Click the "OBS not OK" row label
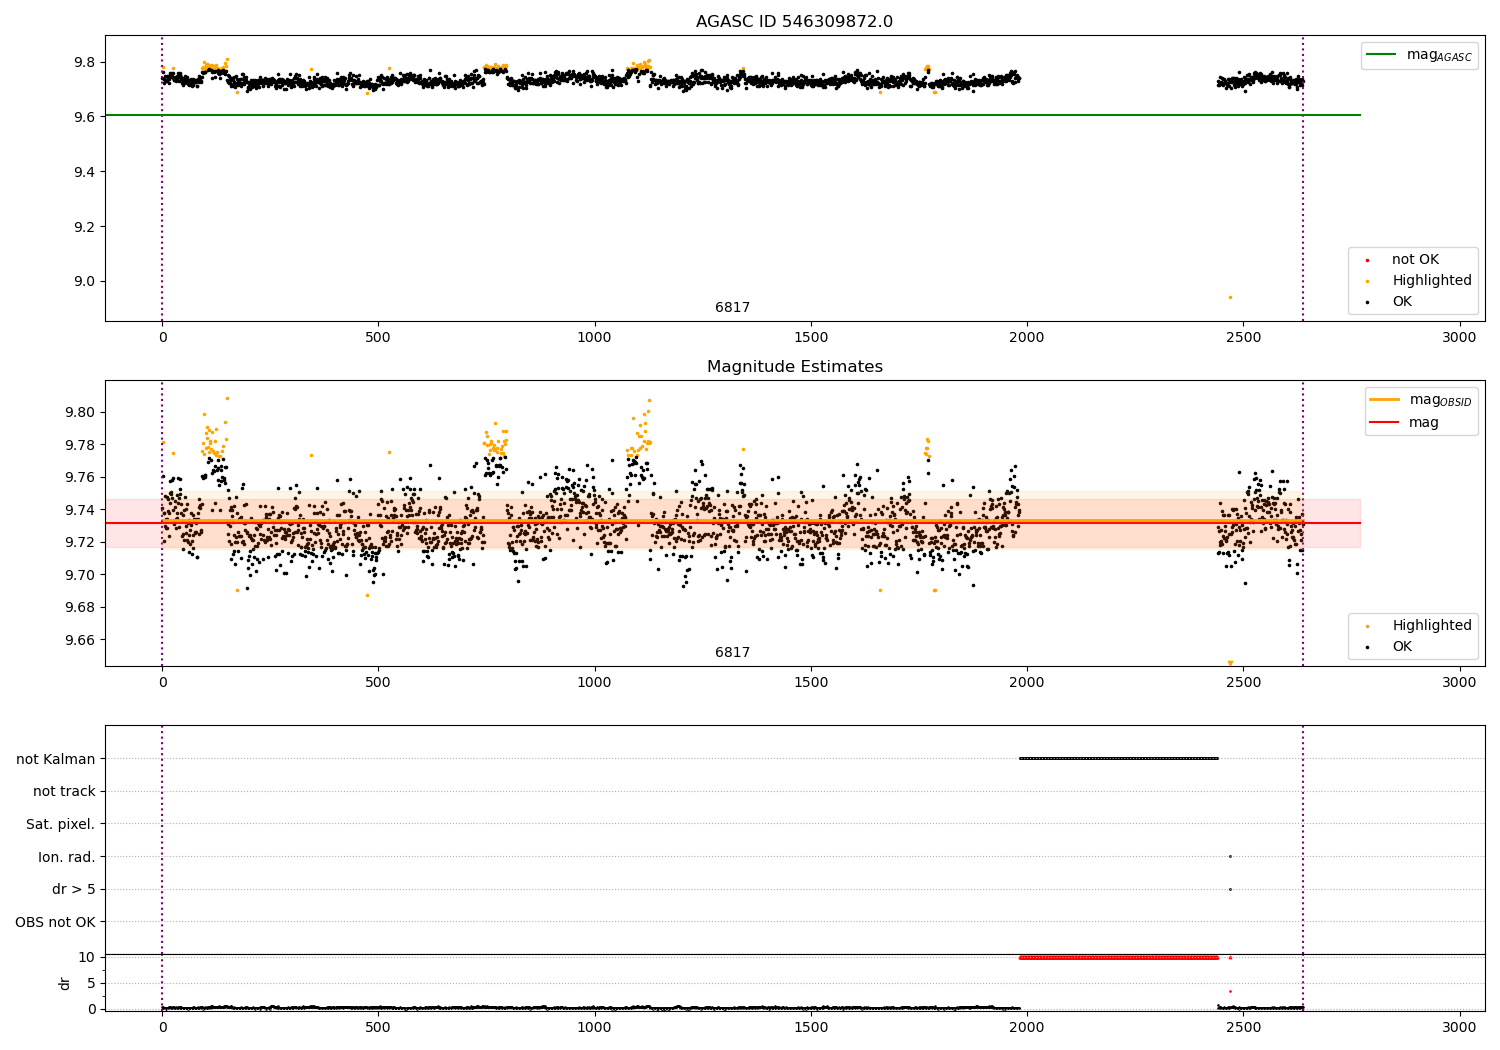The image size is (1500, 1050). (x=55, y=922)
